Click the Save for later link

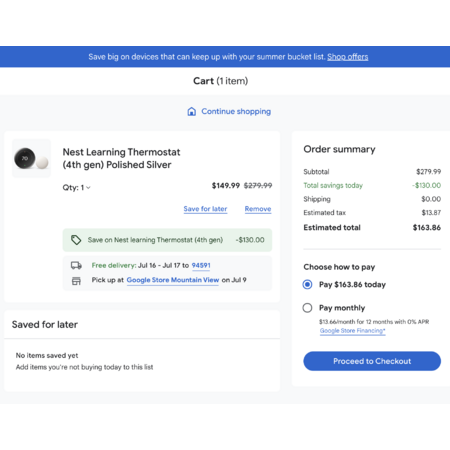point(205,209)
